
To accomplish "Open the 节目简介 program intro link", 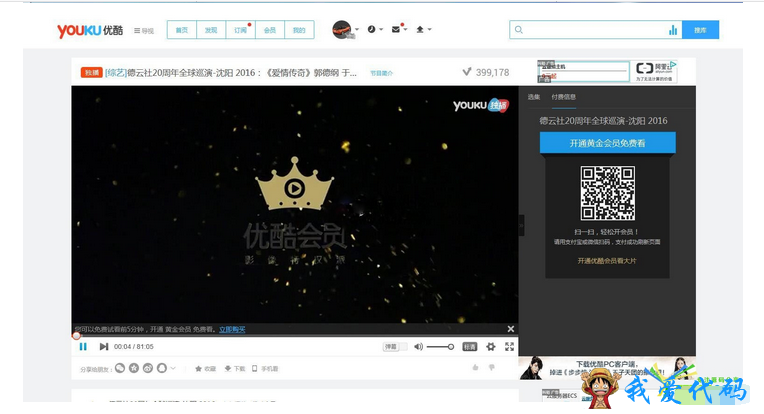I will point(381,73).
